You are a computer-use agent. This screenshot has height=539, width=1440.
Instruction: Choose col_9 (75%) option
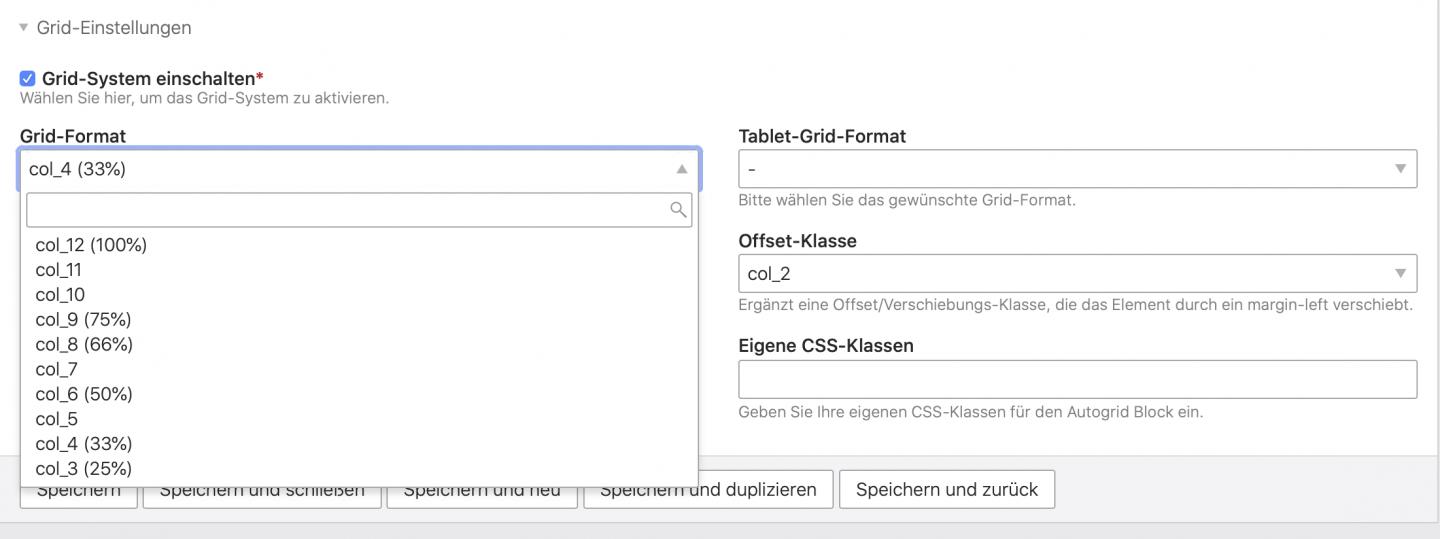pyautogui.click(x=83, y=320)
